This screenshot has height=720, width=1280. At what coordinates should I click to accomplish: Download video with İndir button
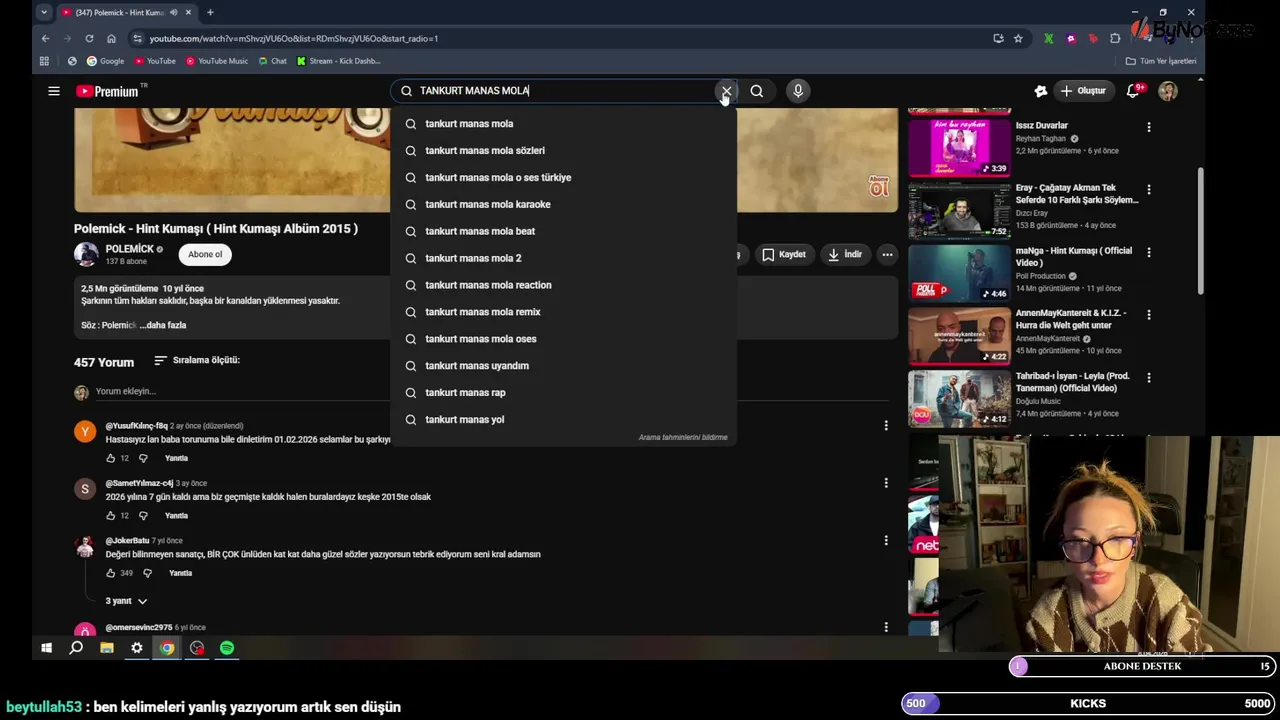coord(844,255)
